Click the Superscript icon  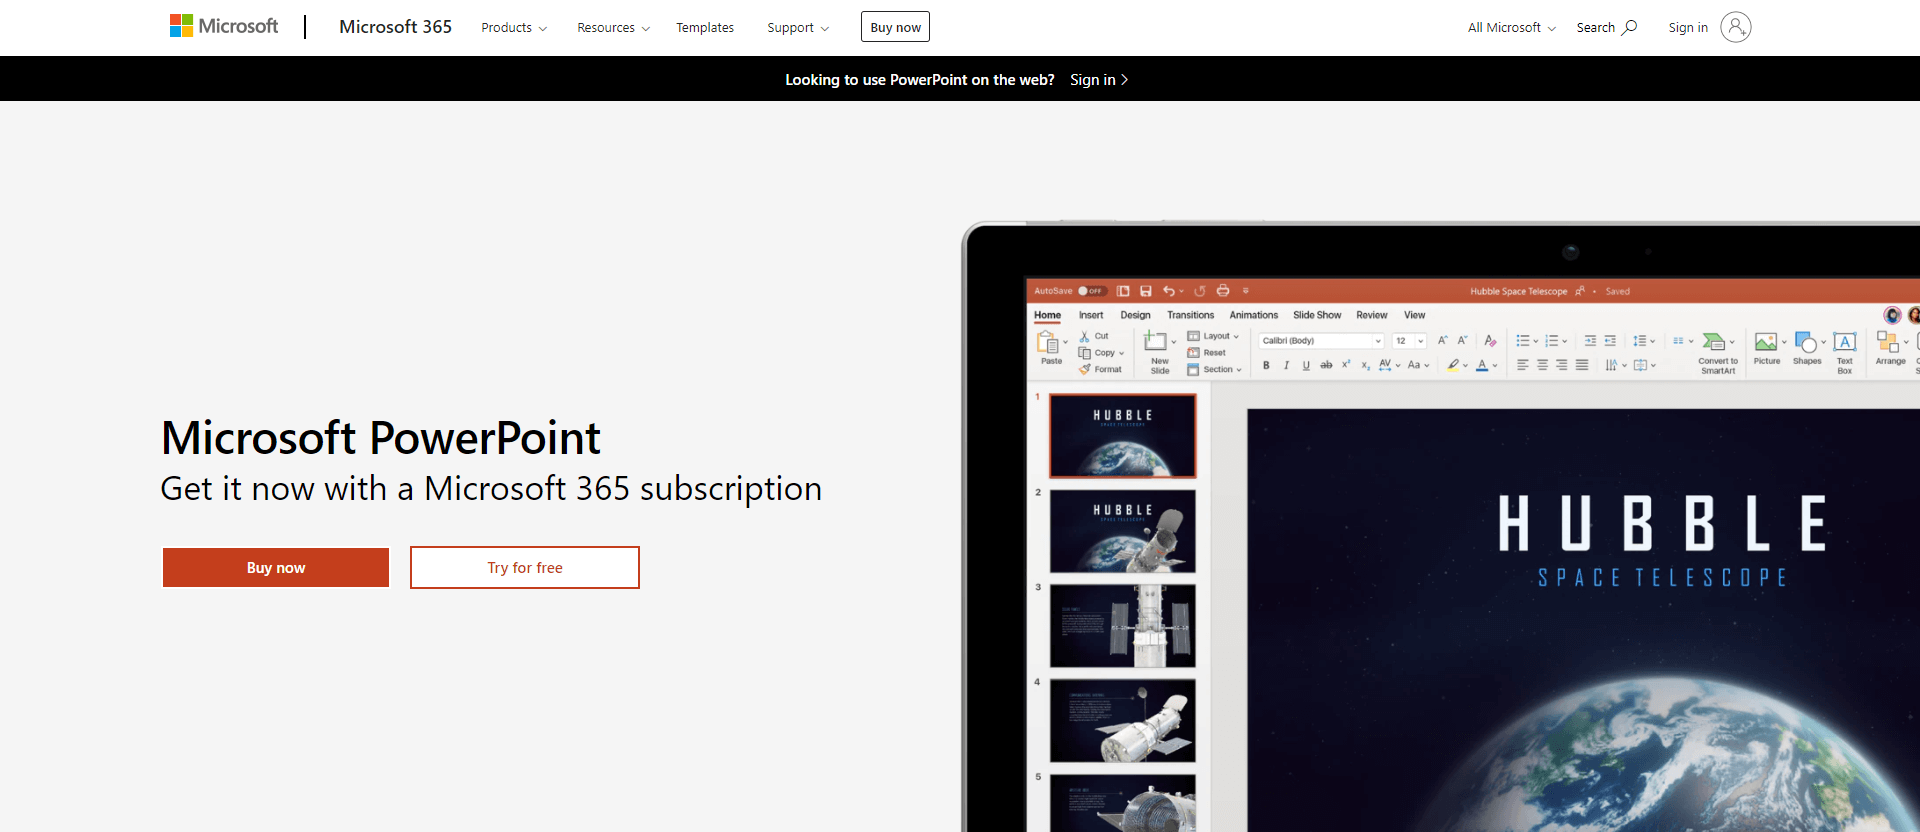click(x=1346, y=365)
